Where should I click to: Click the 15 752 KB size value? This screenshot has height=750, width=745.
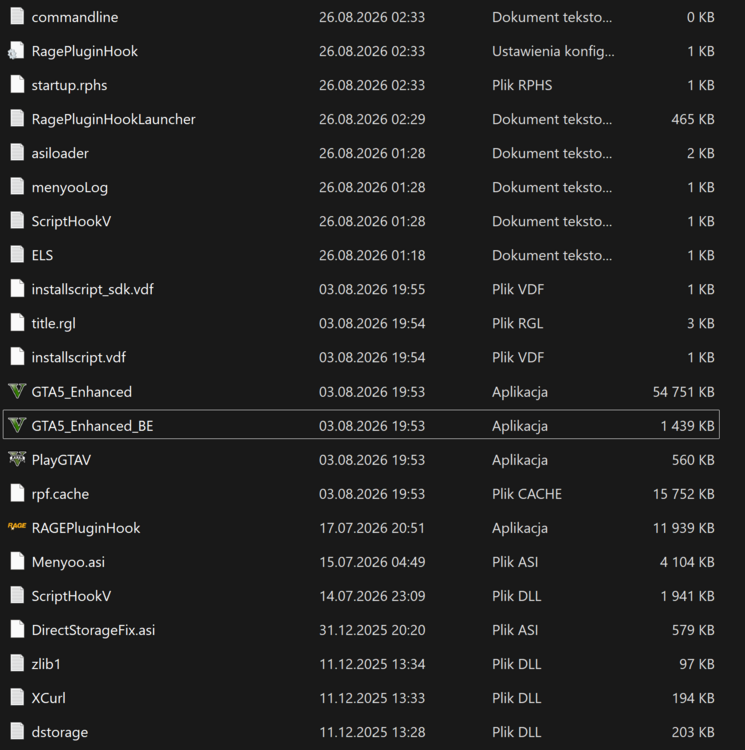pos(684,494)
